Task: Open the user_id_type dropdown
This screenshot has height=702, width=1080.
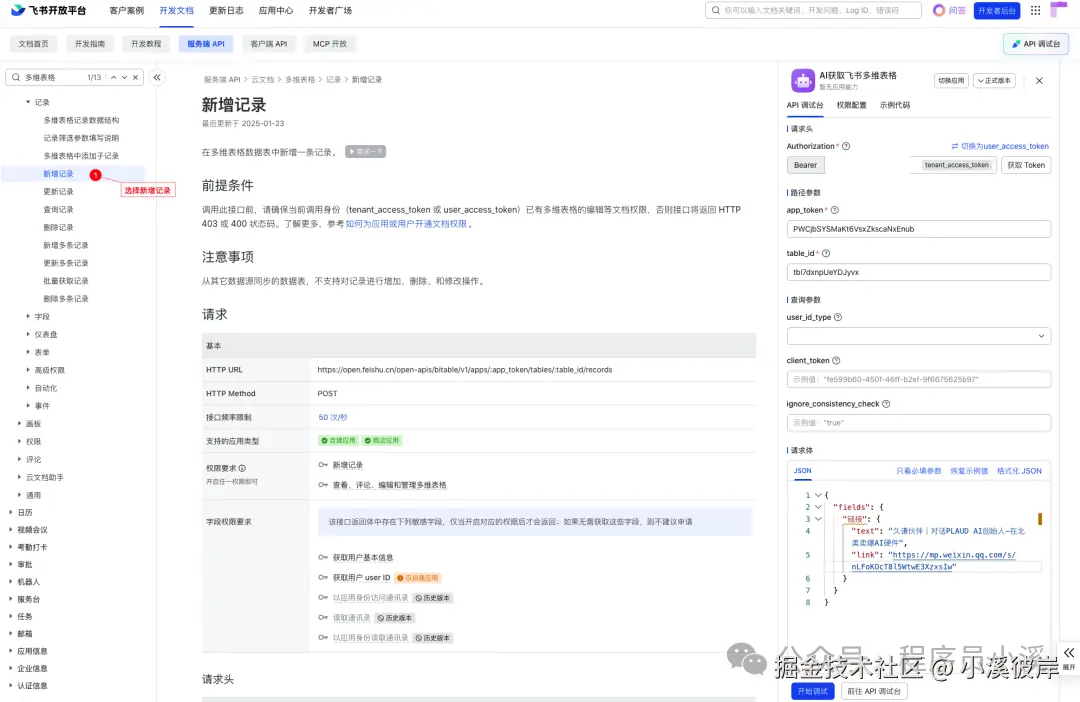Action: (918, 336)
